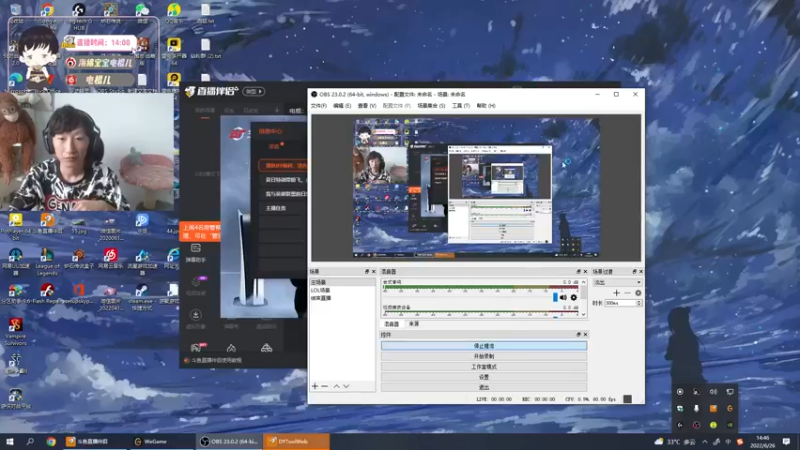This screenshot has width=800, height=450.
Task: Close the controls 控件 dock panel
Action: pos(585,335)
